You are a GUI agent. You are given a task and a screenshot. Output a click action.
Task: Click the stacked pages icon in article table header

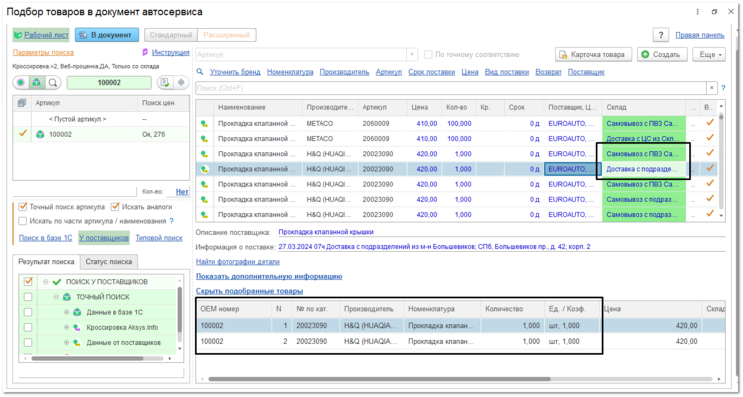22,103
